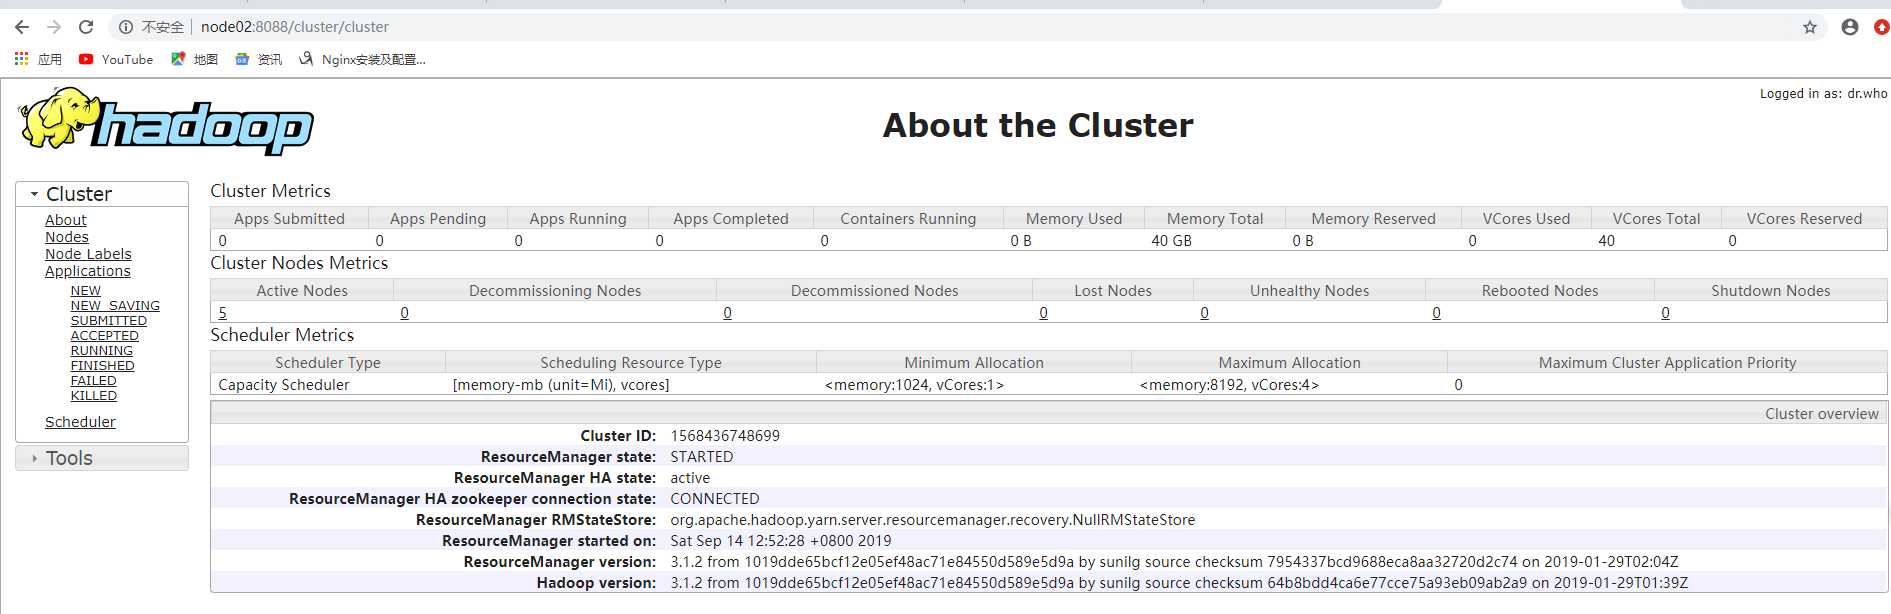Click the browser forward arrow
This screenshot has width=1891, height=614.
(54, 27)
